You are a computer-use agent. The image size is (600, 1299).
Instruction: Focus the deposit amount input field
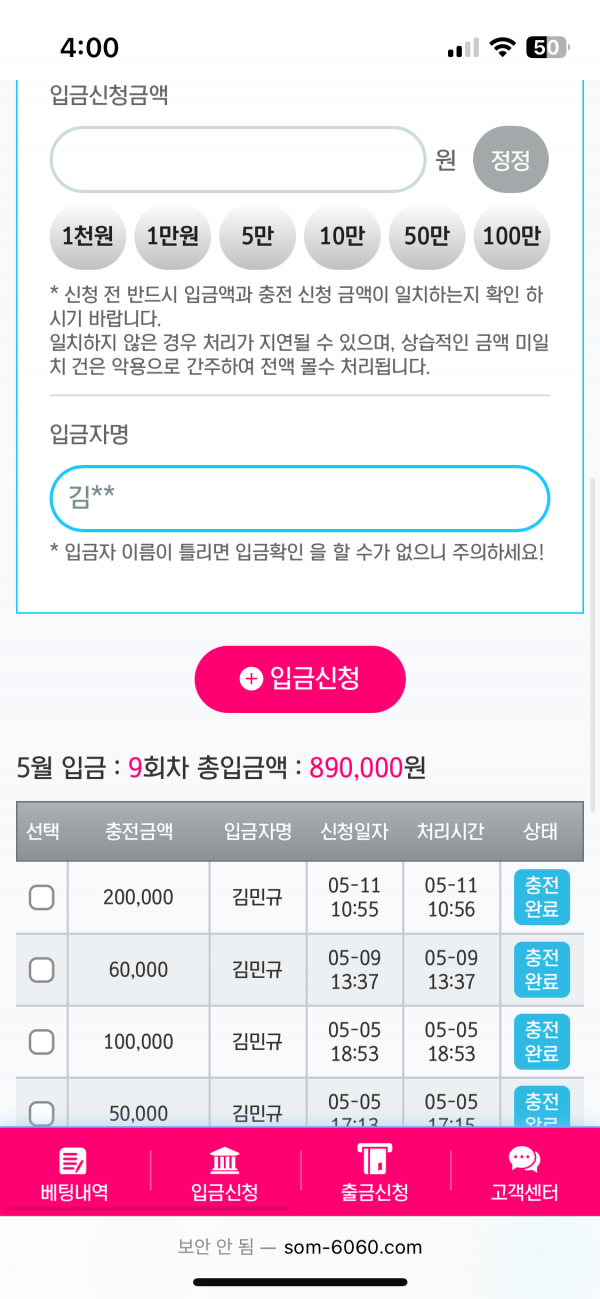point(238,160)
